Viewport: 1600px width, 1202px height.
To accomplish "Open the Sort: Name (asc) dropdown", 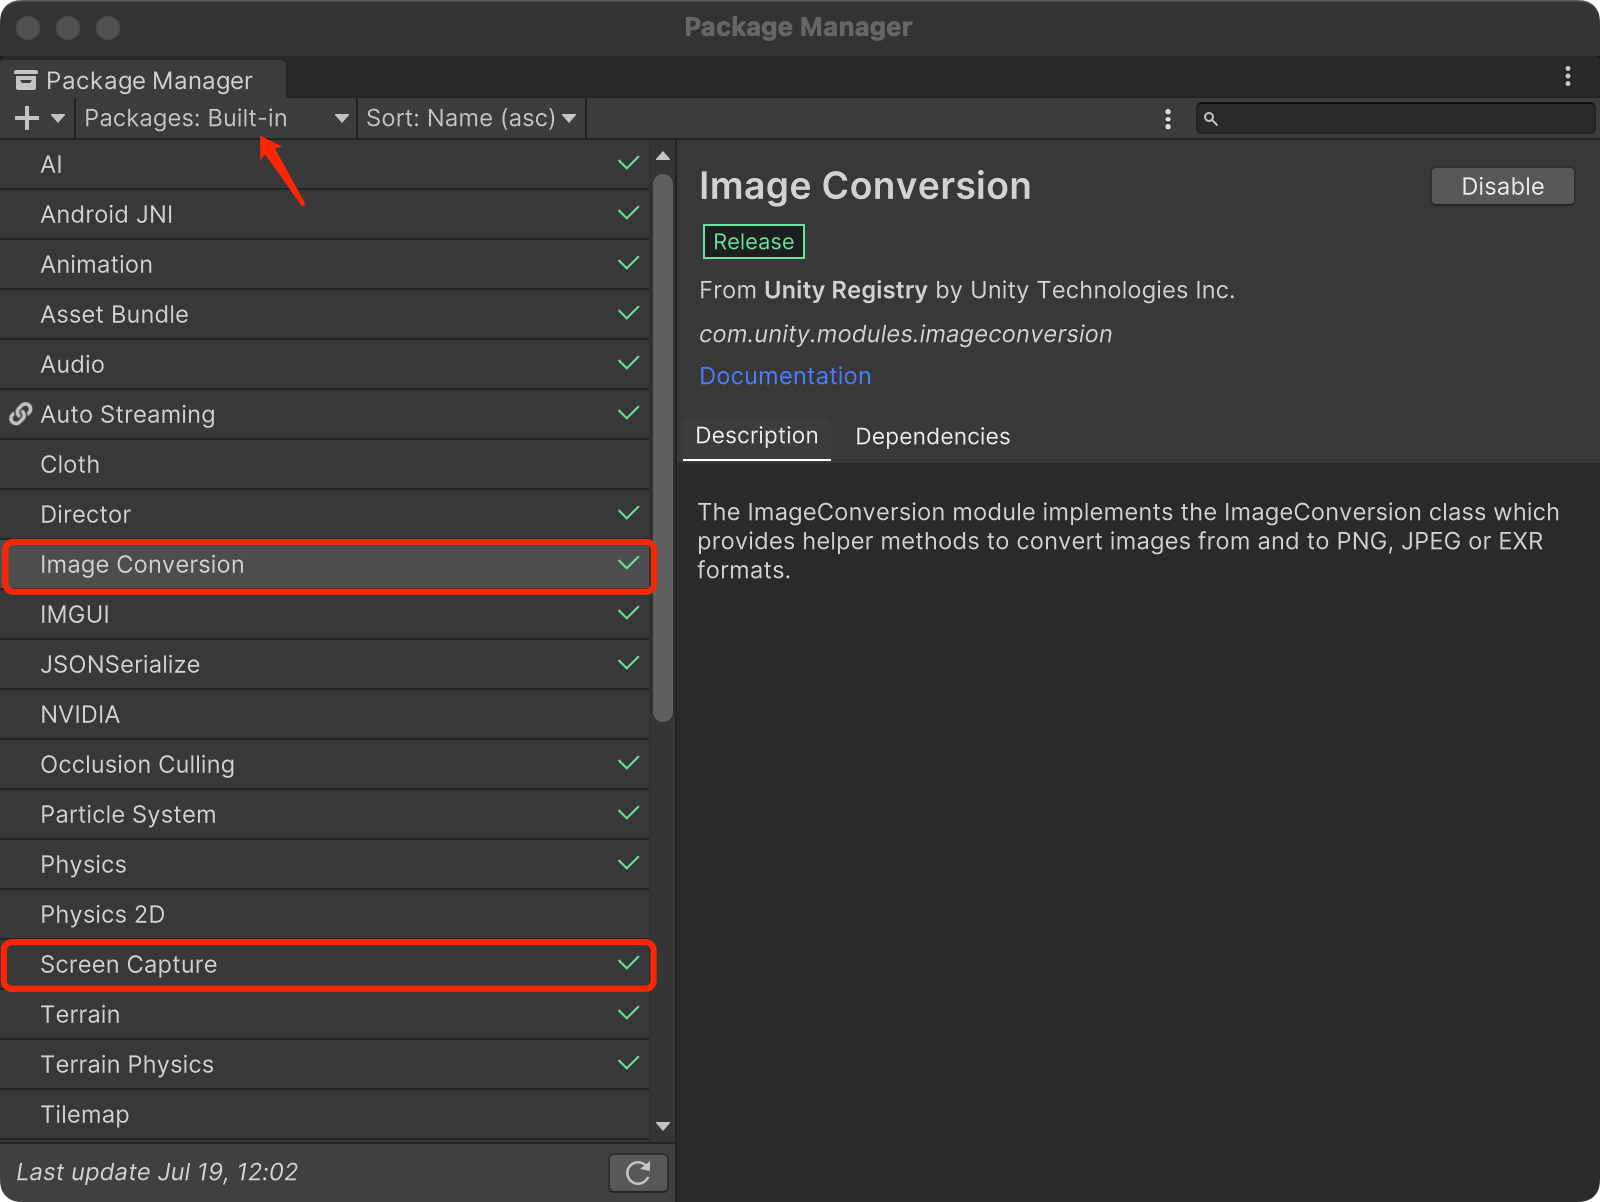I will [x=470, y=119].
